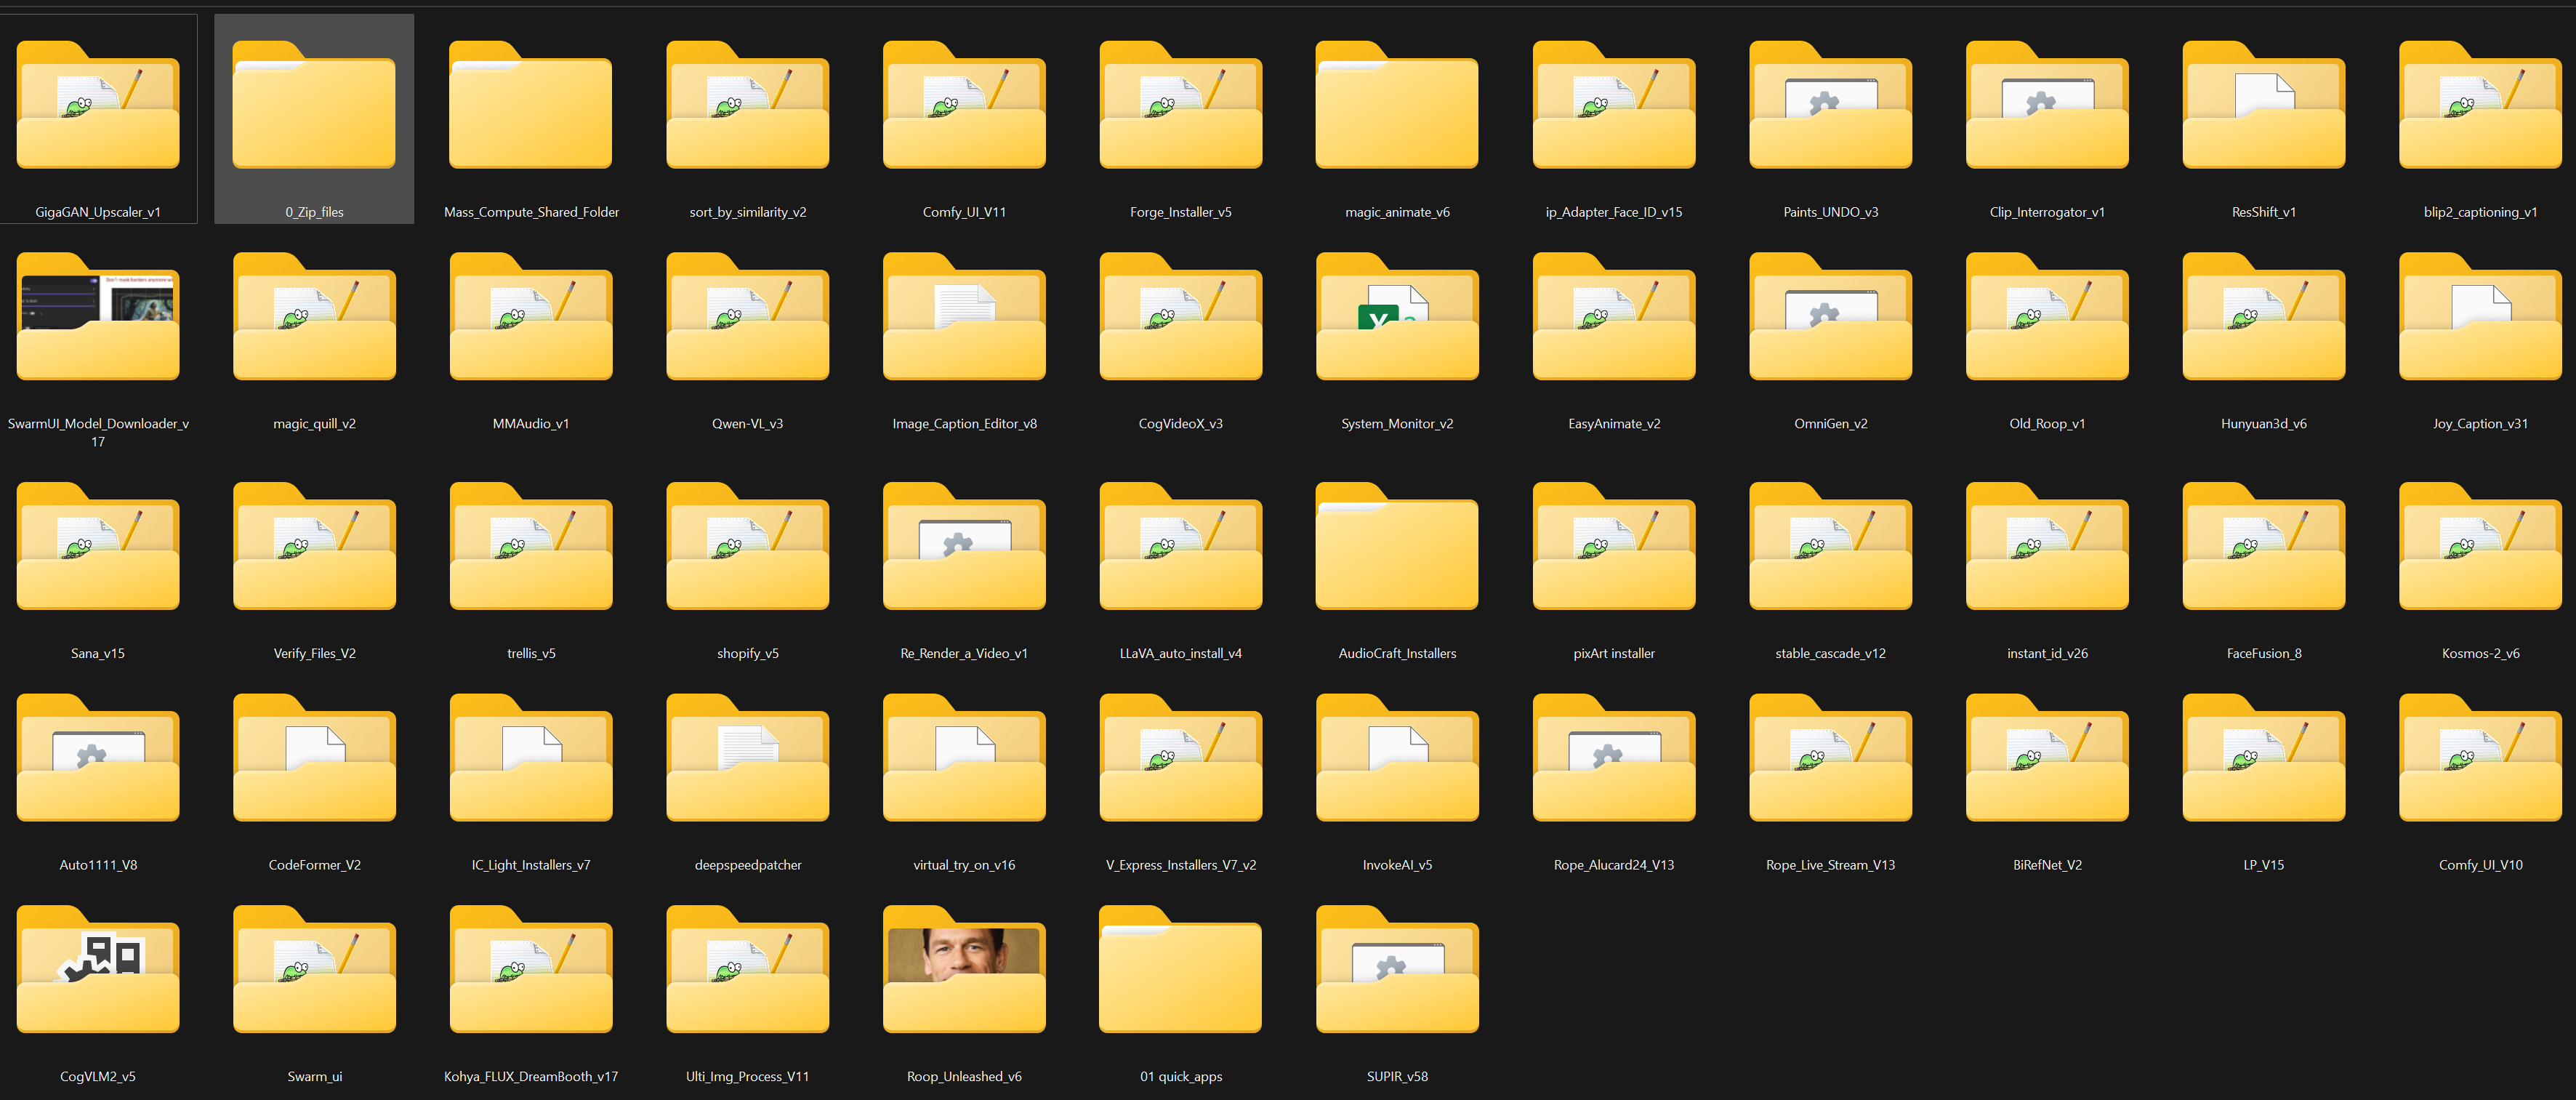Select the Comfy_UI_V10 folder
This screenshot has height=1100, width=2576.
pyautogui.click(x=2480, y=761)
